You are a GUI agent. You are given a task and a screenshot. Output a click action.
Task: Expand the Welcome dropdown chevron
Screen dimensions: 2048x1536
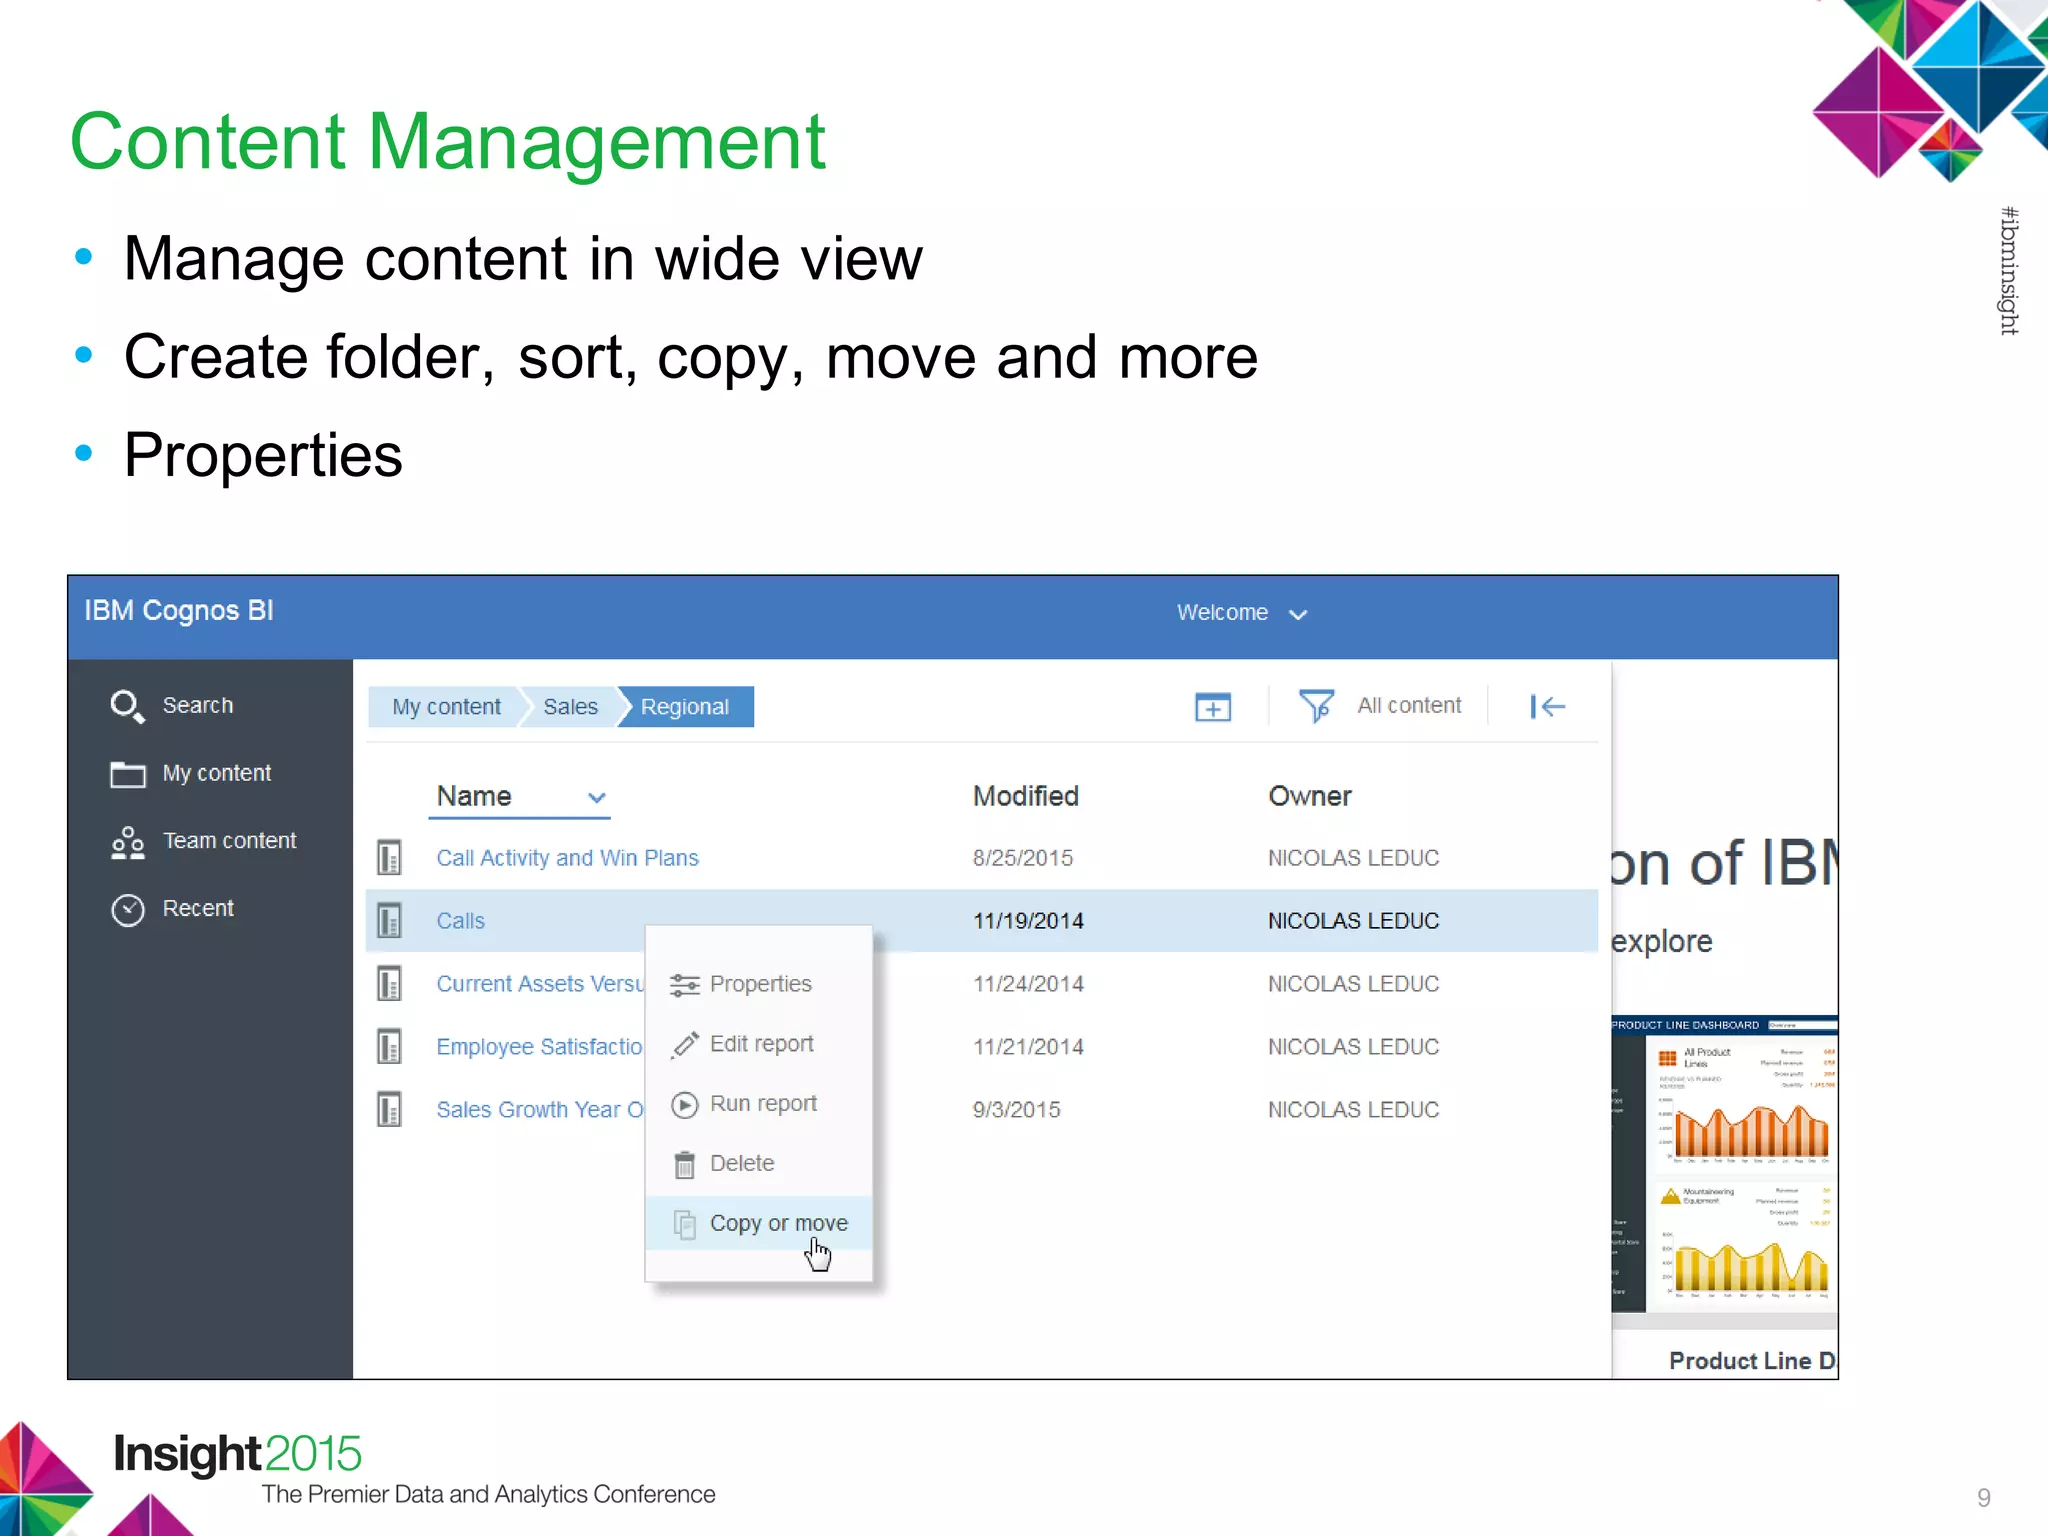click(1298, 614)
